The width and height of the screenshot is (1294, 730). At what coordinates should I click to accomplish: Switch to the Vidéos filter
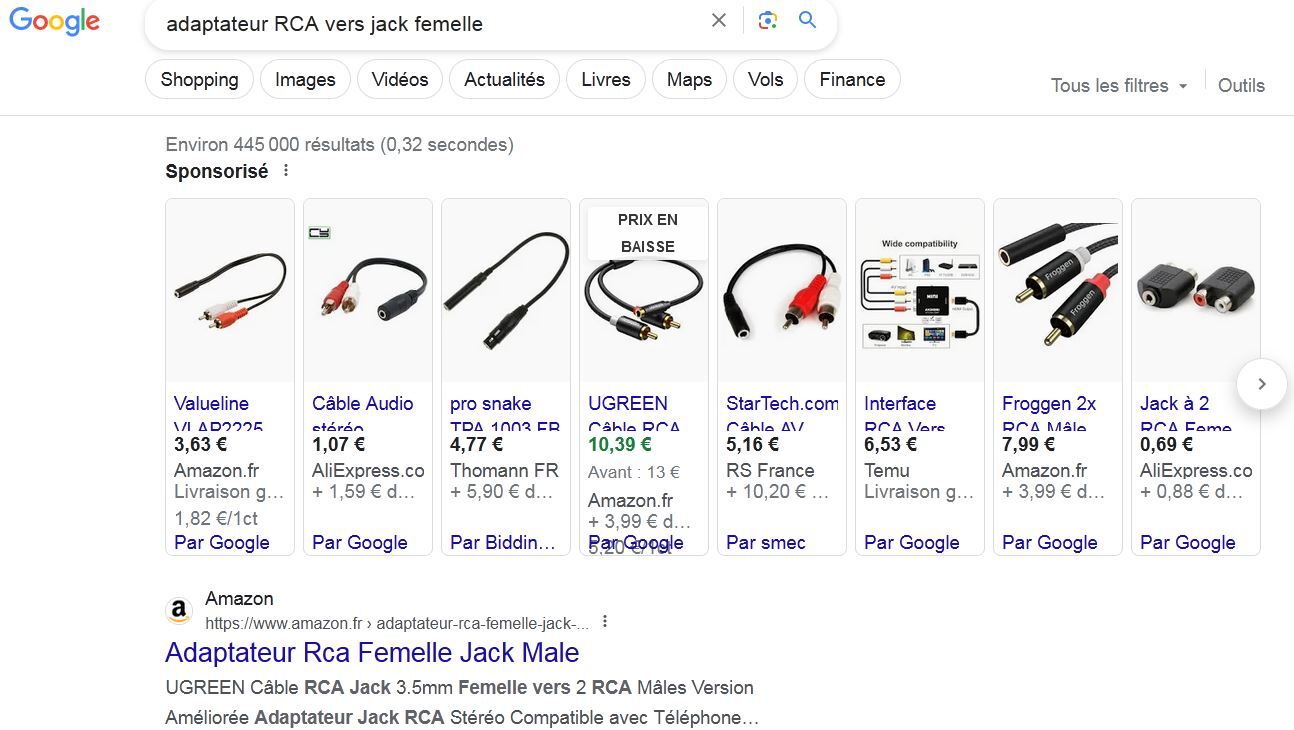click(x=400, y=80)
